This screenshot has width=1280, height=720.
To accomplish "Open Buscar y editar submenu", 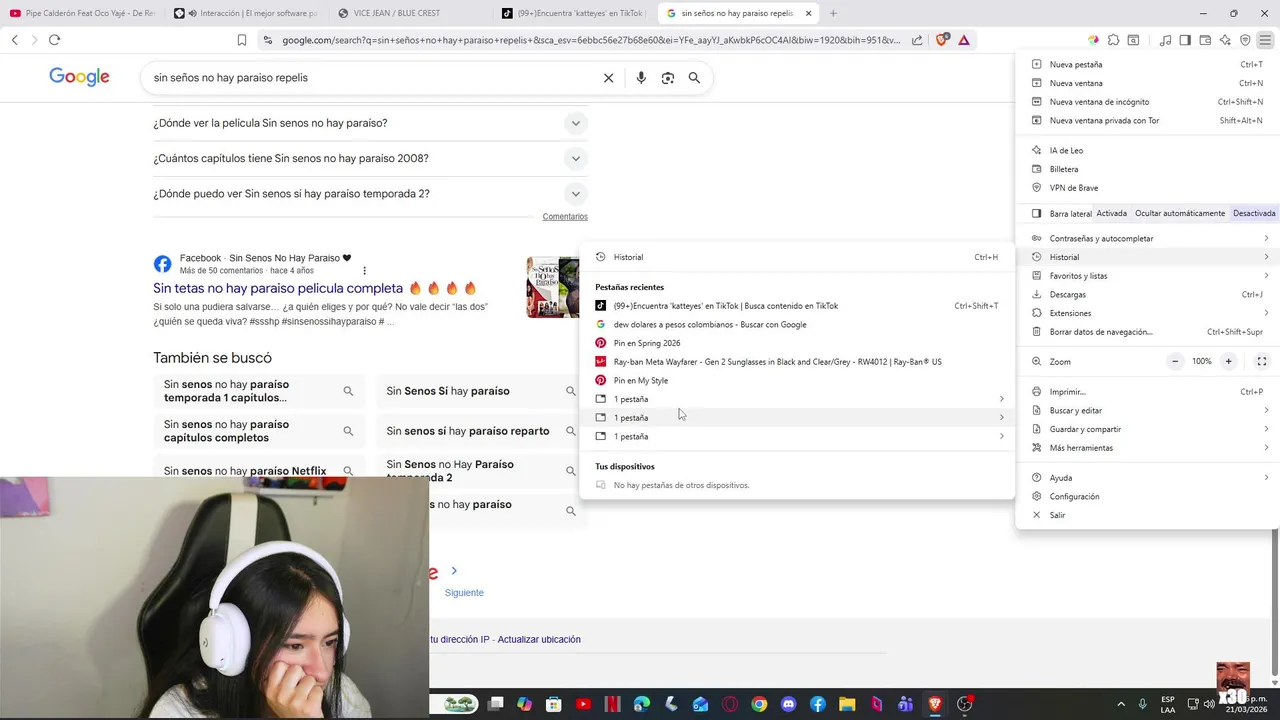I will pyautogui.click(x=1148, y=410).
